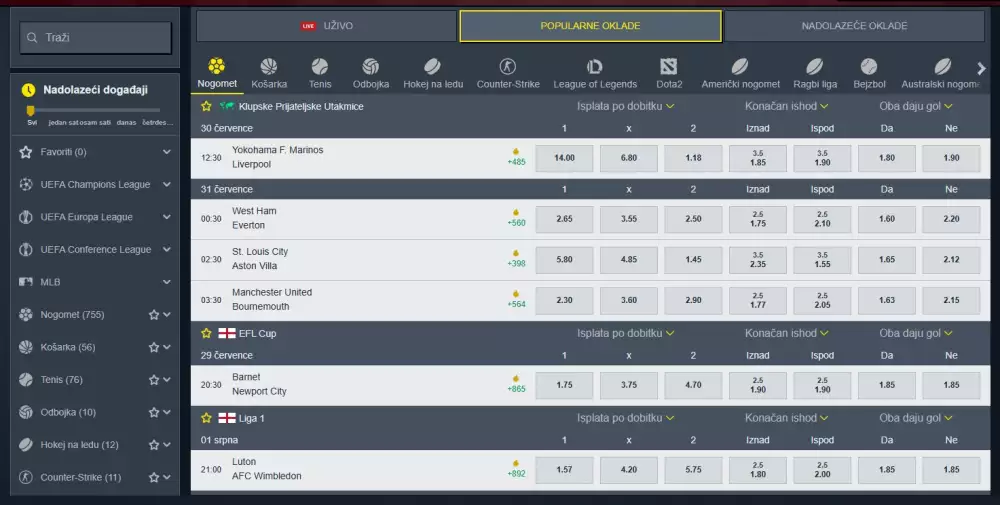Click the UEFA Europa League icon

(x=26, y=217)
